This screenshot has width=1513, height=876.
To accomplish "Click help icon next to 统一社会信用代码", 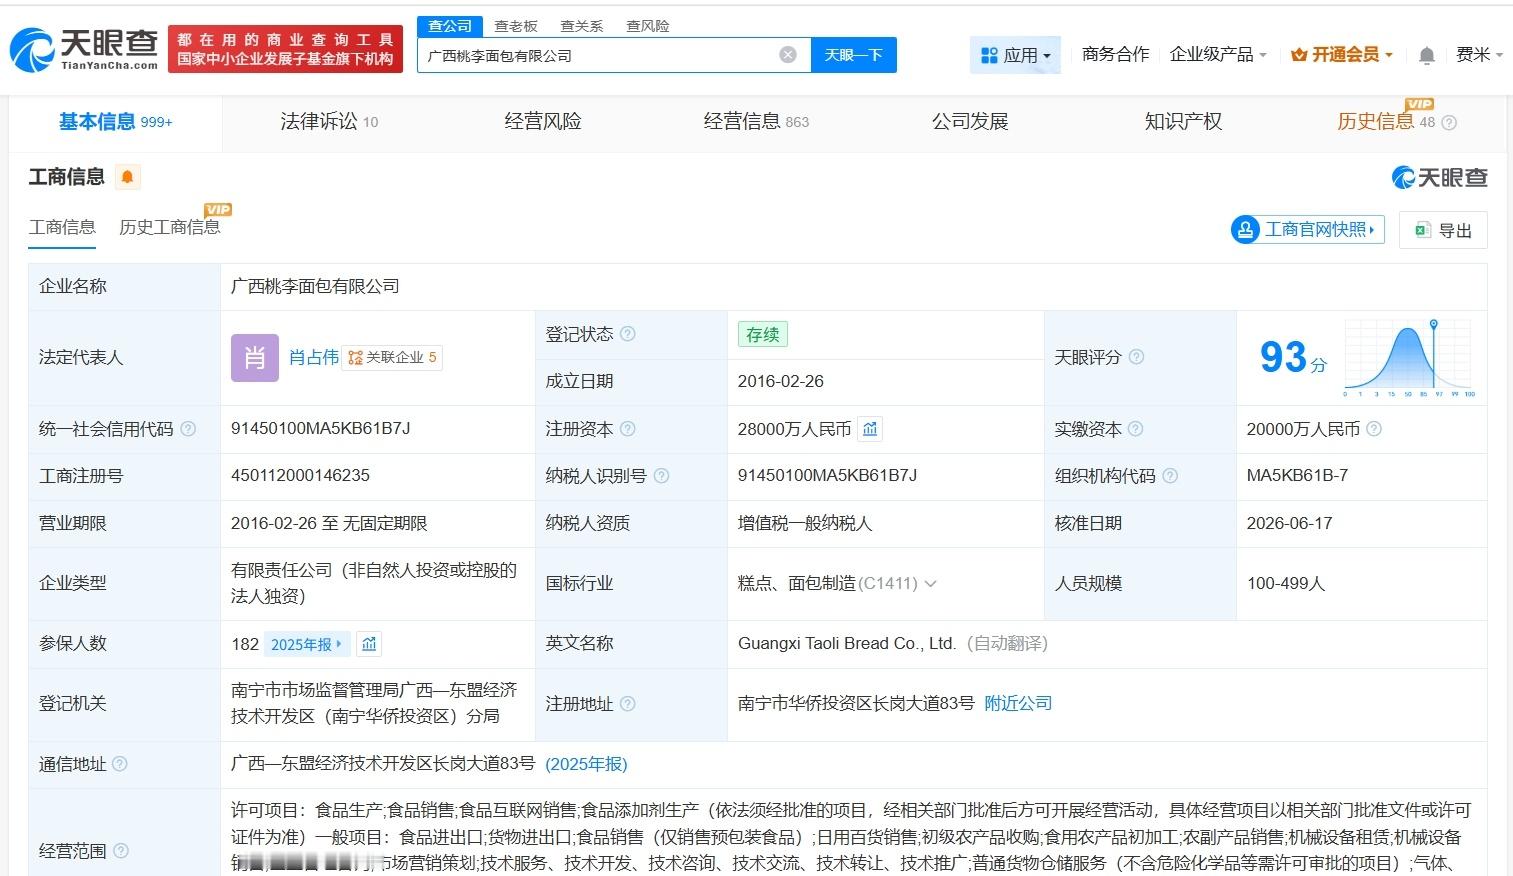I will (187, 429).
